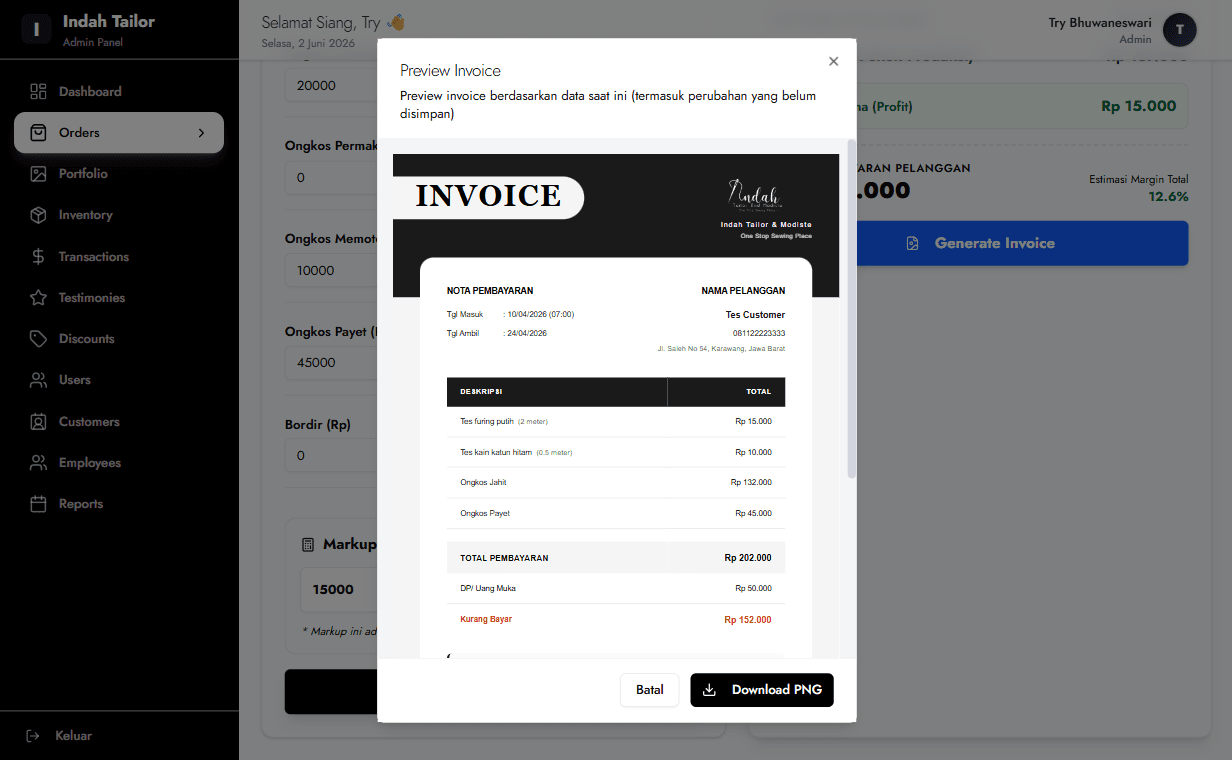Image resolution: width=1232 pixels, height=760 pixels.
Task: Open the Discounts menu item
Action: [119, 339]
